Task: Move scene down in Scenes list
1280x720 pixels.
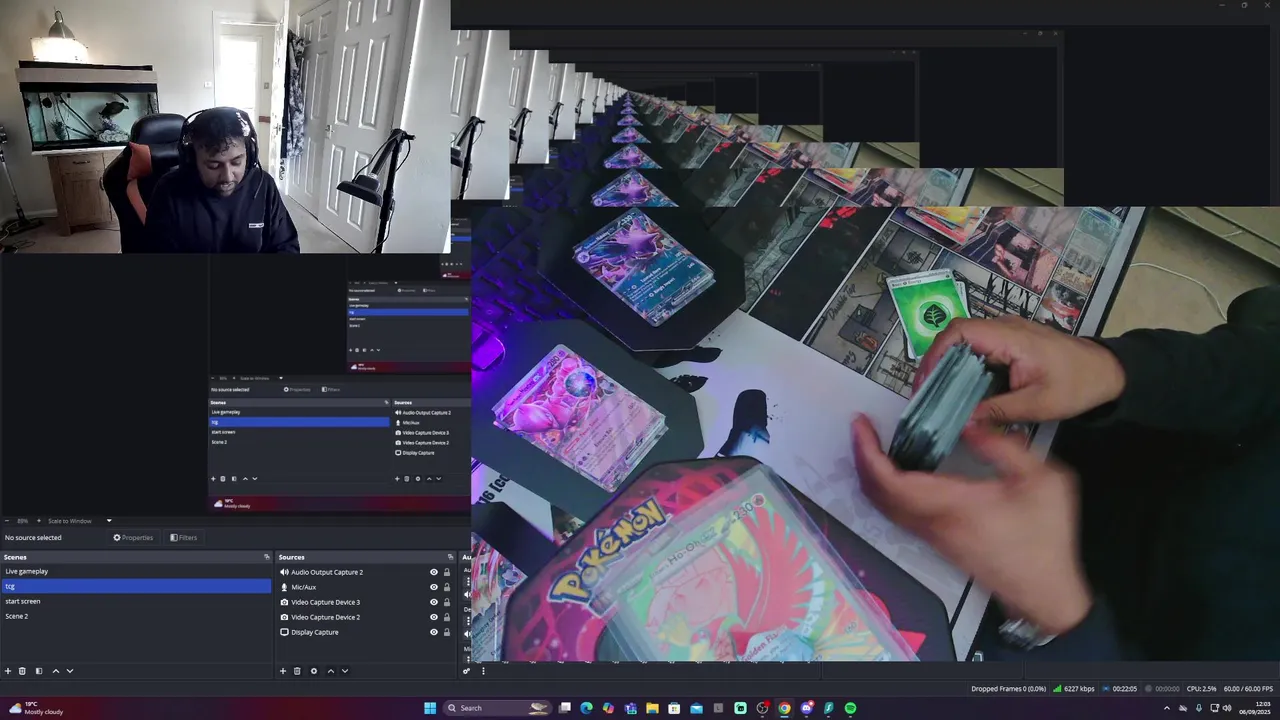Action: (69, 671)
